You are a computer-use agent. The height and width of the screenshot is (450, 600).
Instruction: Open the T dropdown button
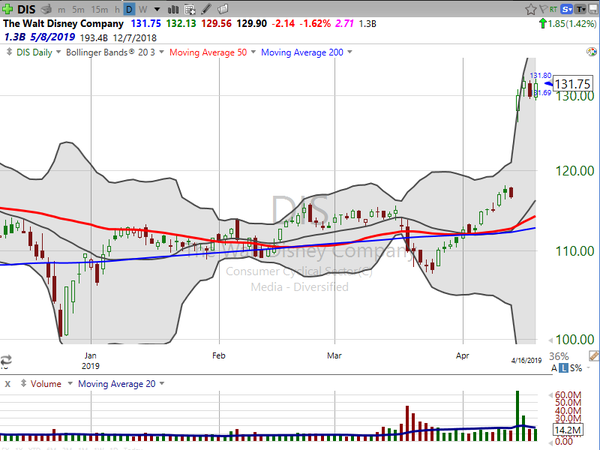pos(580,9)
